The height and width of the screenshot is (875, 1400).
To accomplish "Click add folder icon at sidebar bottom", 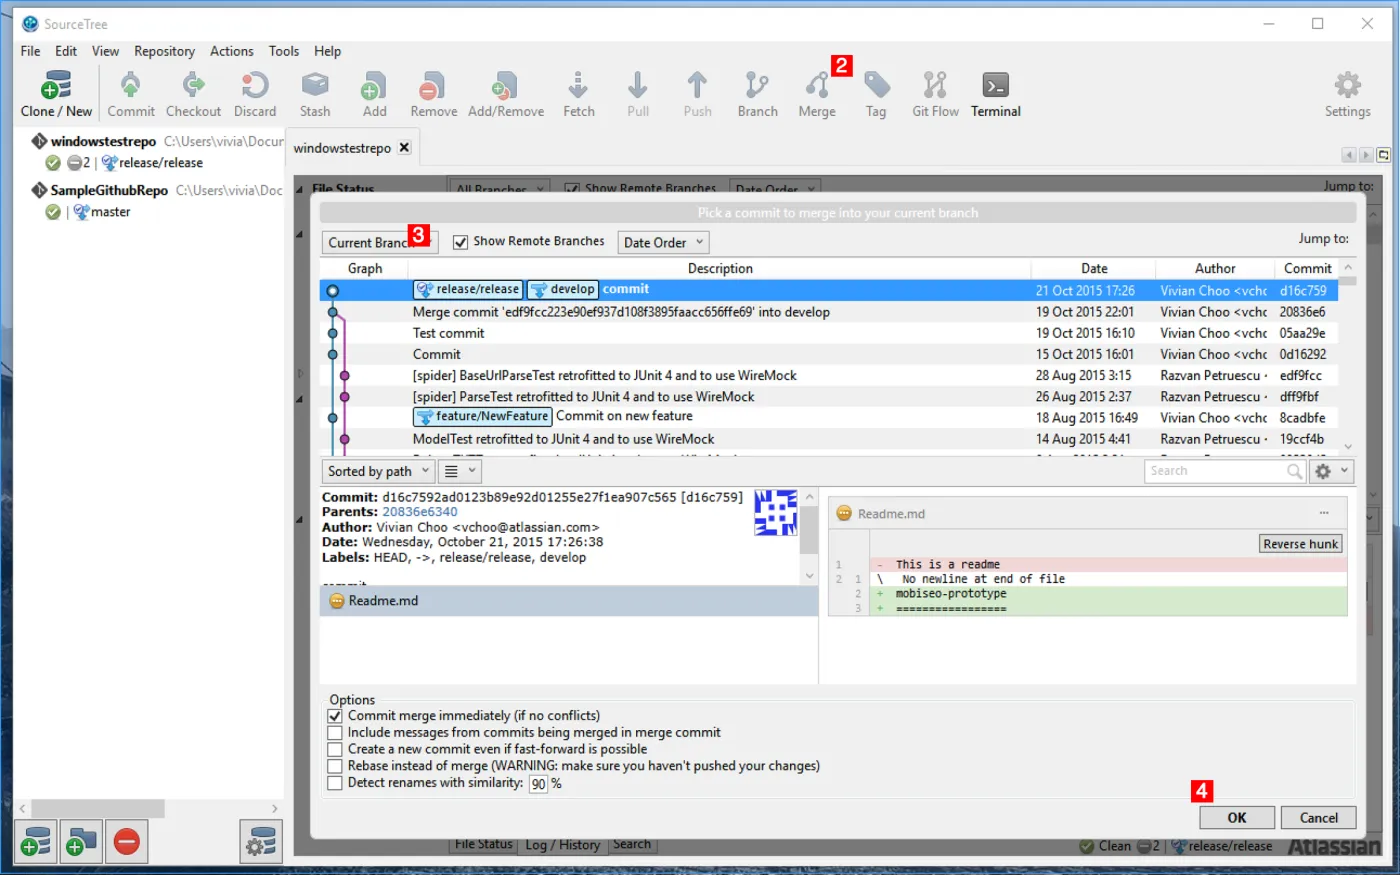I will tap(81, 842).
